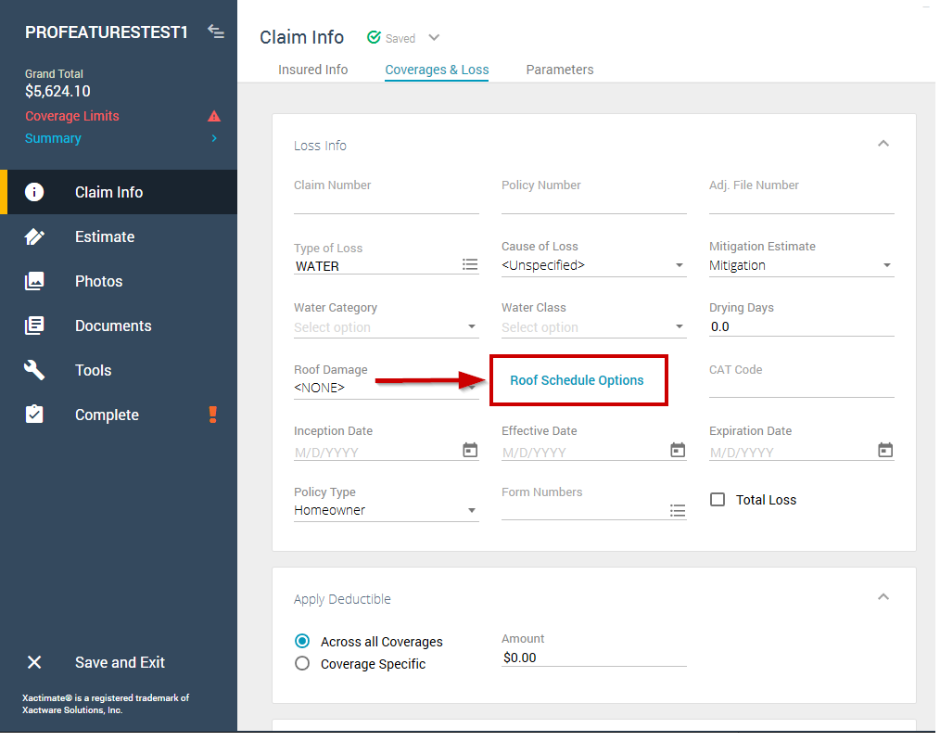Open the Inception Date calendar picker
The image size is (936, 733).
pyautogui.click(x=470, y=451)
